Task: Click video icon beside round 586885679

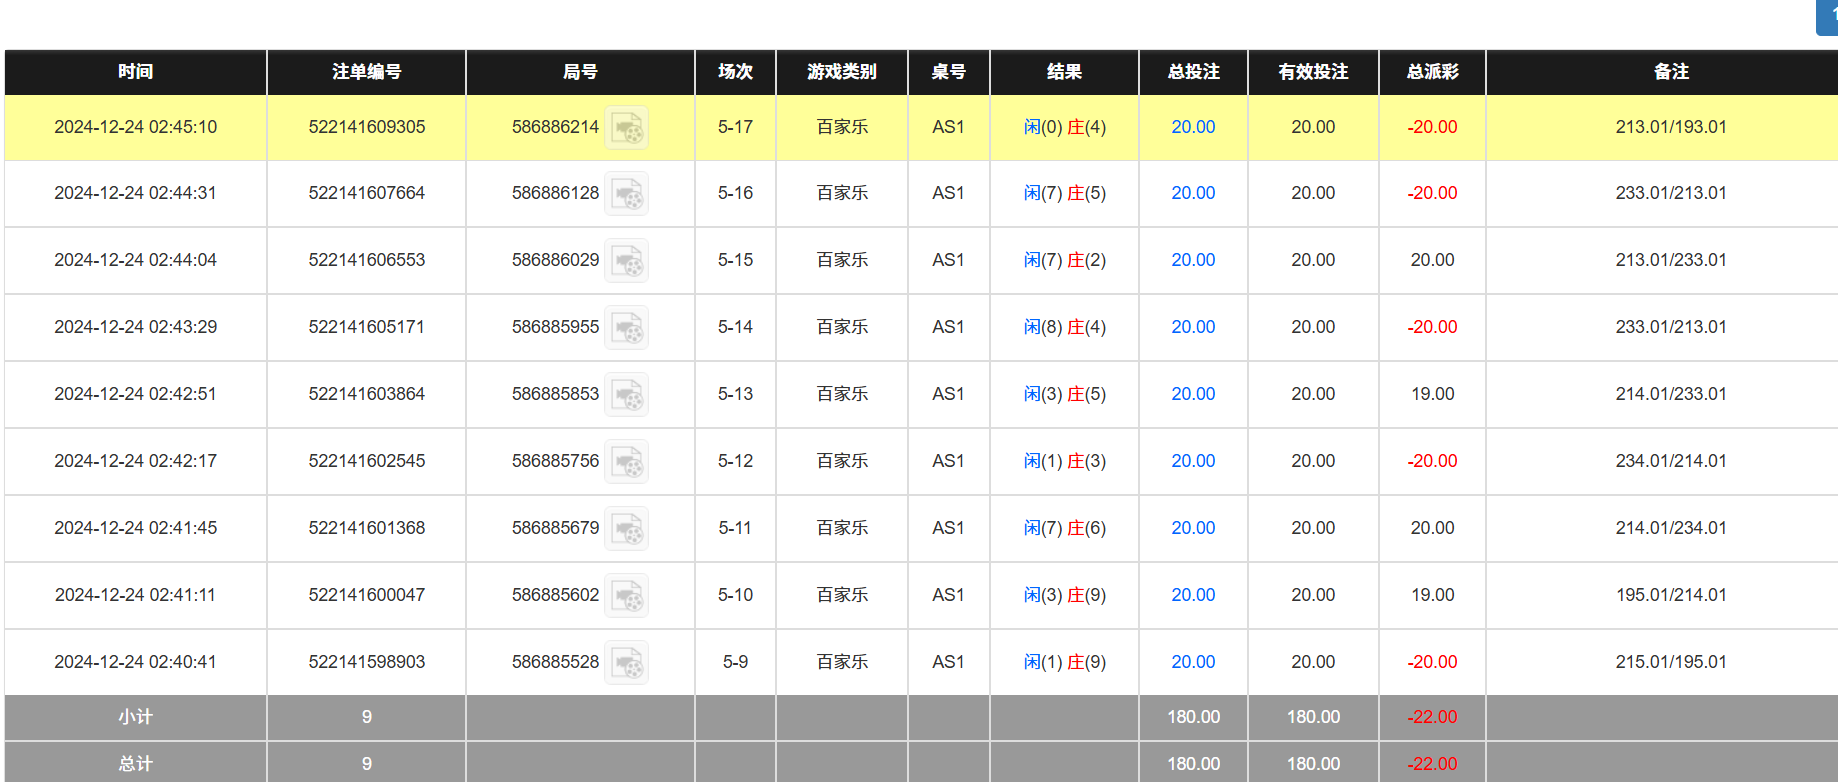Action: pyautogui.click(x=627, y=529)
